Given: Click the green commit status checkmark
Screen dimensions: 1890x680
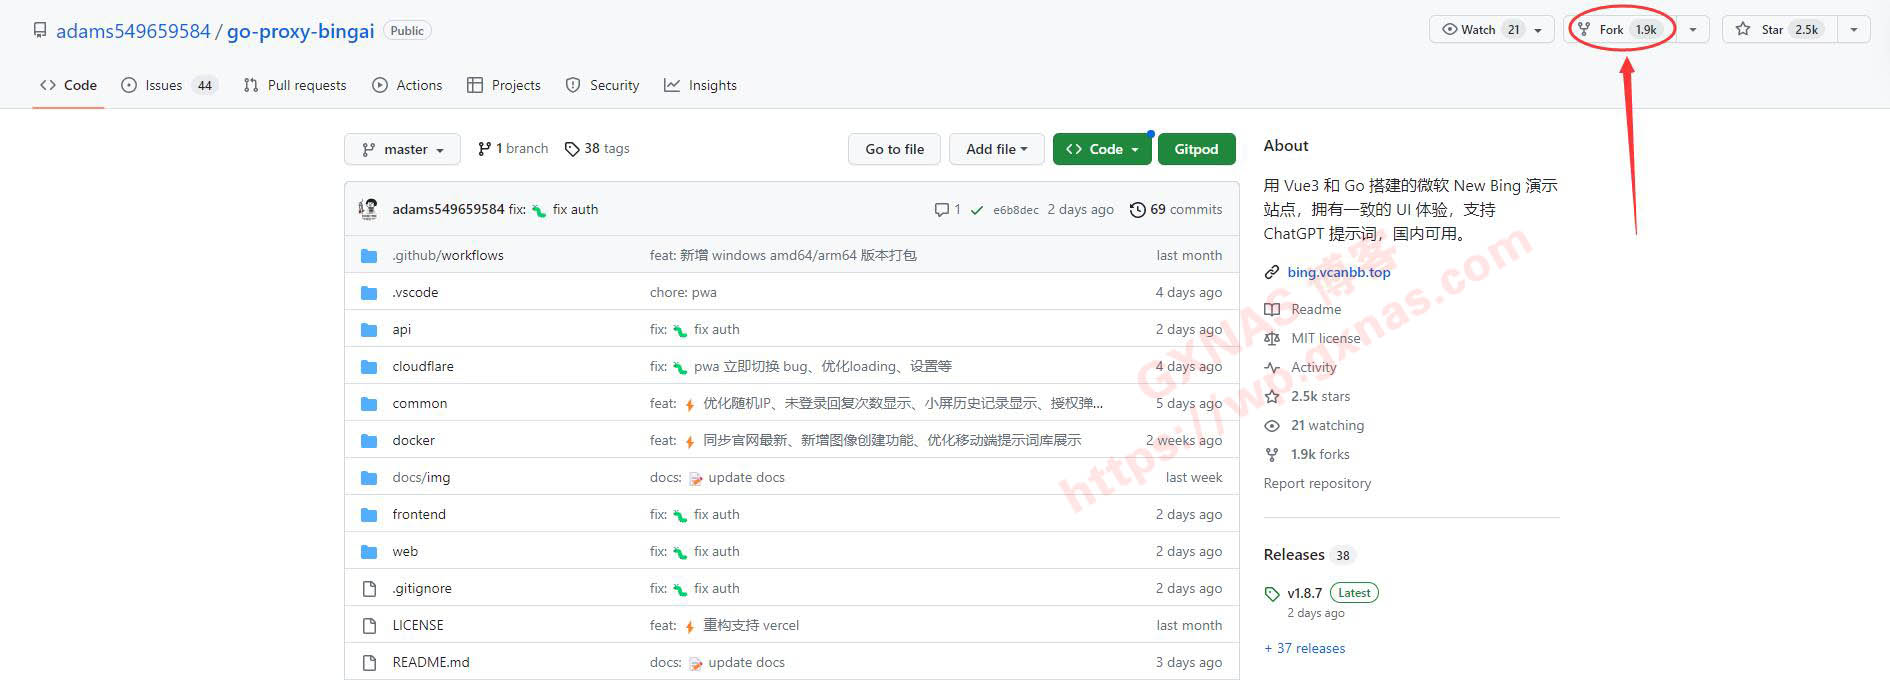Looking at the screenshot, I should pos(976,210).
